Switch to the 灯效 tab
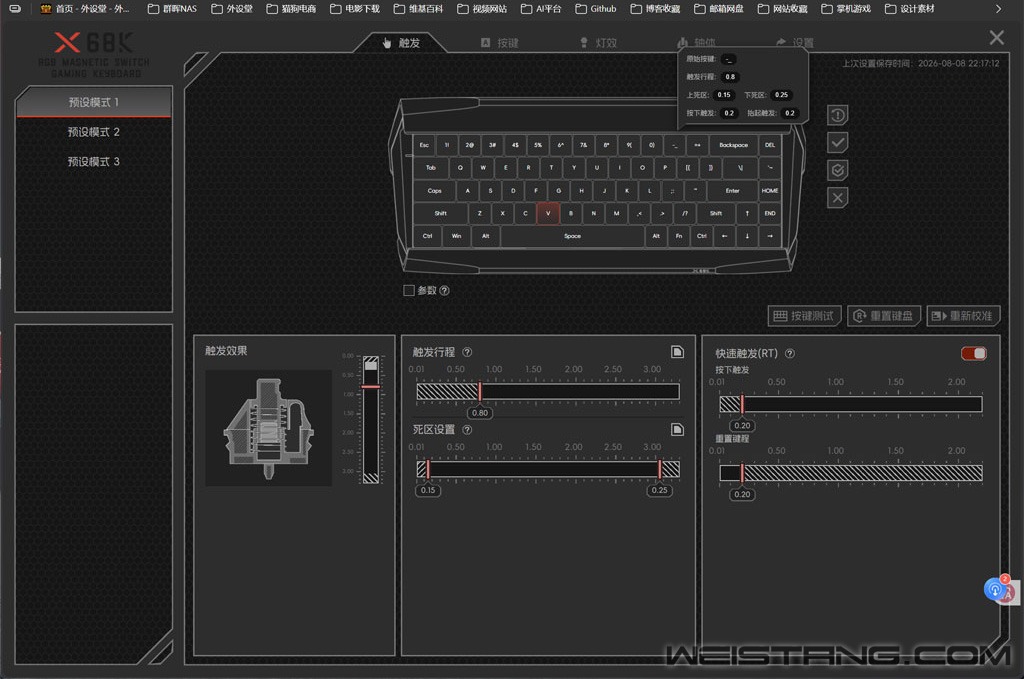Viewport: 1024px width, 679px height. click(598, 43)
